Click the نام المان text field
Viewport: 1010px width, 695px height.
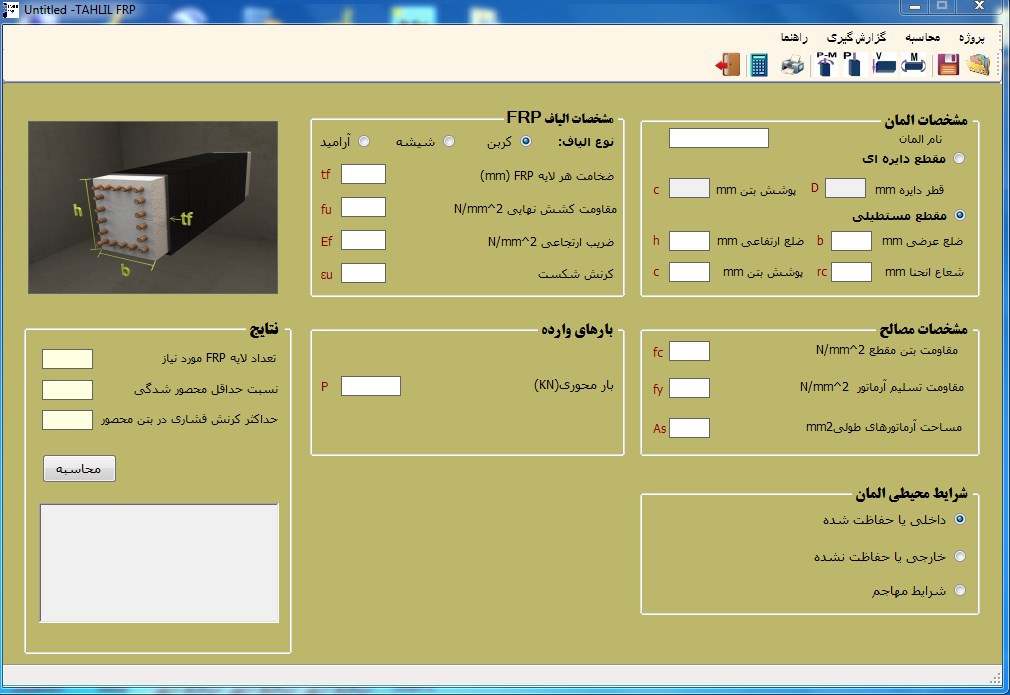click(718, 138)
